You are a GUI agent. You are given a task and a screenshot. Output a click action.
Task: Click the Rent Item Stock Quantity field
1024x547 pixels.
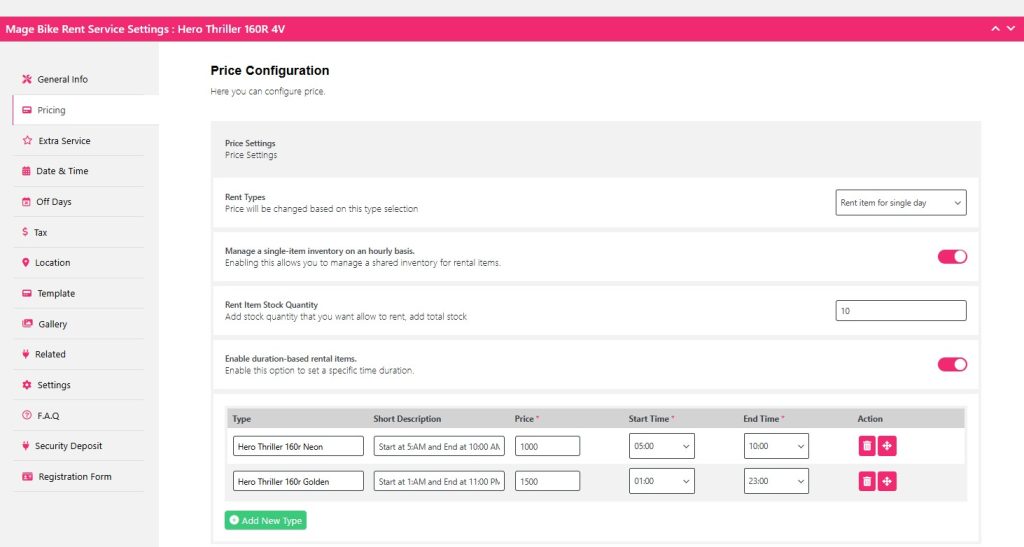[x=900, y=311]
